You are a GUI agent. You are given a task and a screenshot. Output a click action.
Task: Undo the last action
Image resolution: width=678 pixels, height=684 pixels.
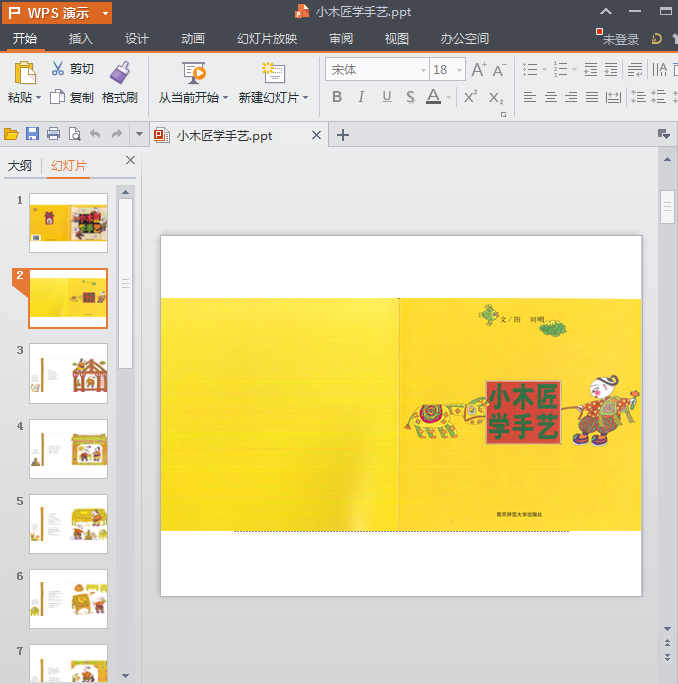pos(95,134)
